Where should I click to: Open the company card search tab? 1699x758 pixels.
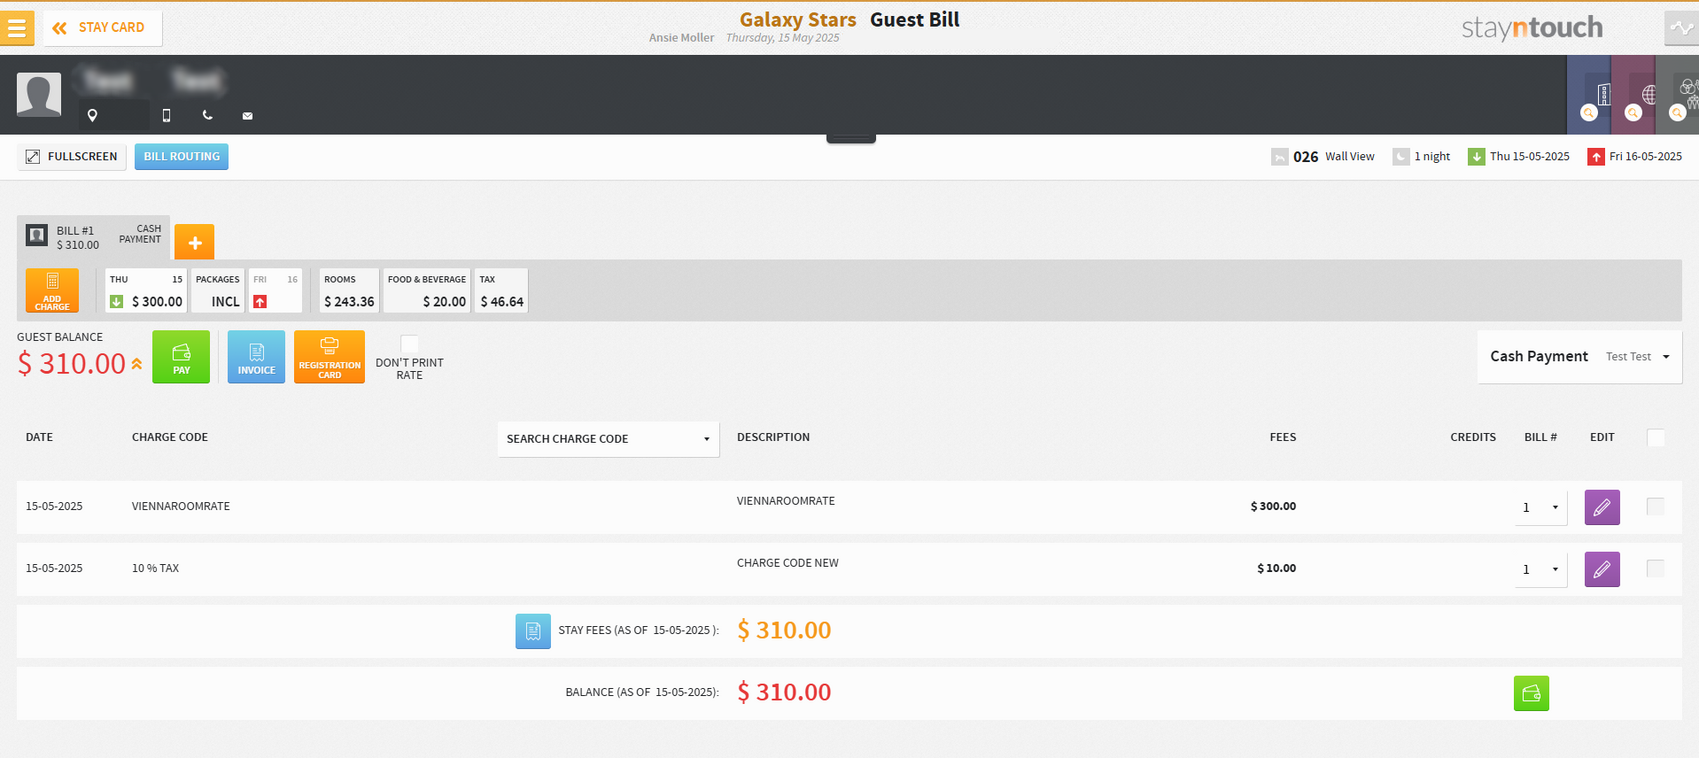click(x=1589, y=96)
